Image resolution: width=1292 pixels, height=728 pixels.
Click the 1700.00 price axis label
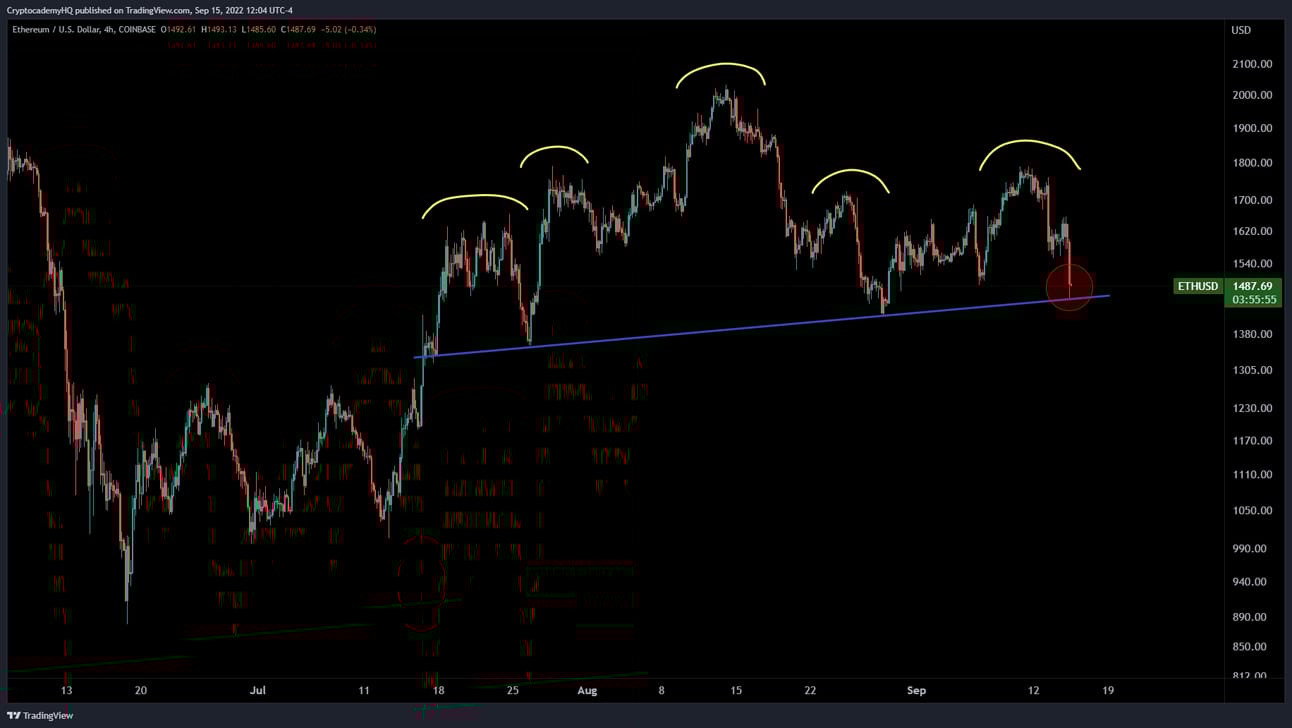pyautogui.click(x=1252, y=200)
